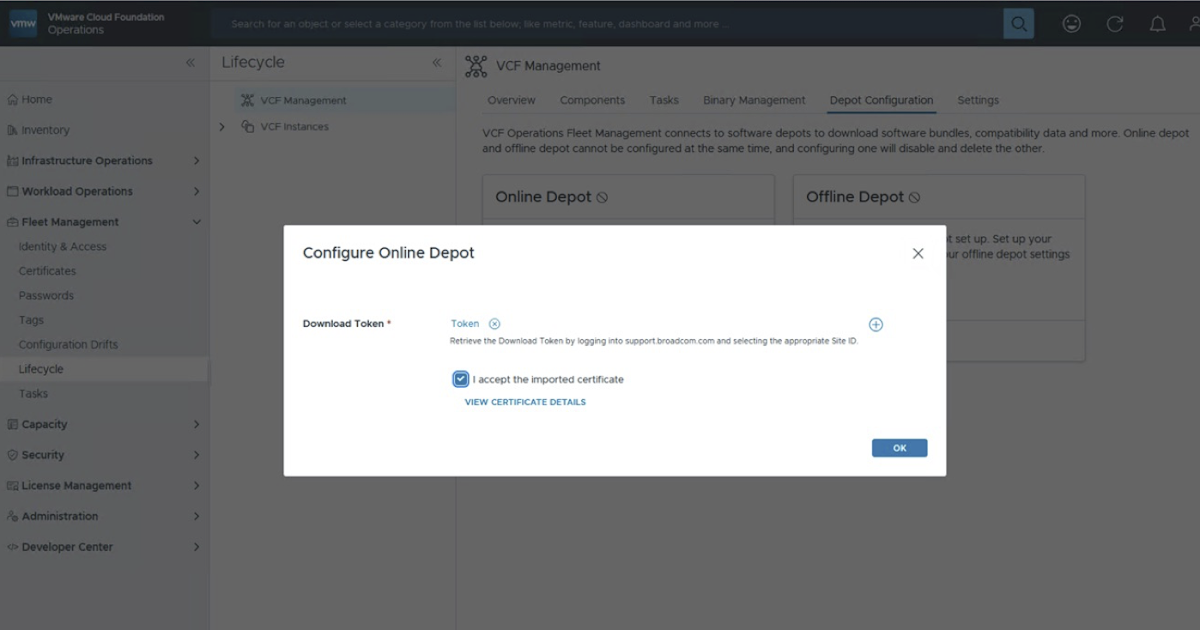Uncheck I accept the imported certificate
The width and height of the screenshot is (1200, 630).
point(460,379)
